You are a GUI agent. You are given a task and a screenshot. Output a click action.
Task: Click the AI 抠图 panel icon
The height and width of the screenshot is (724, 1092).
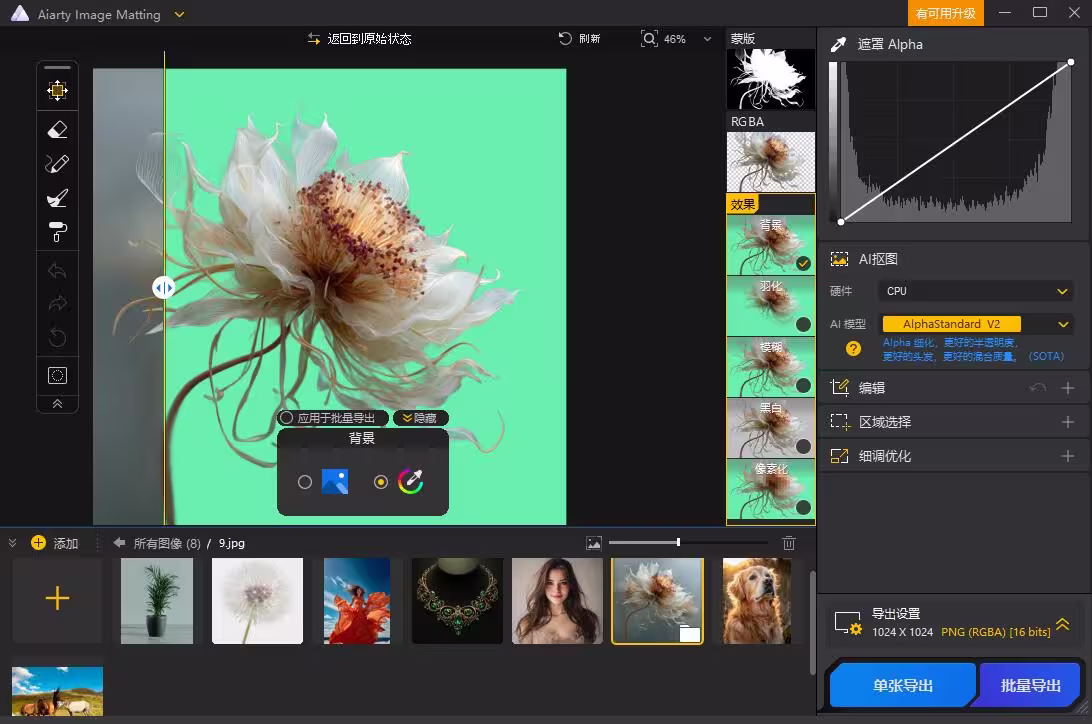(x=840, y=258)
